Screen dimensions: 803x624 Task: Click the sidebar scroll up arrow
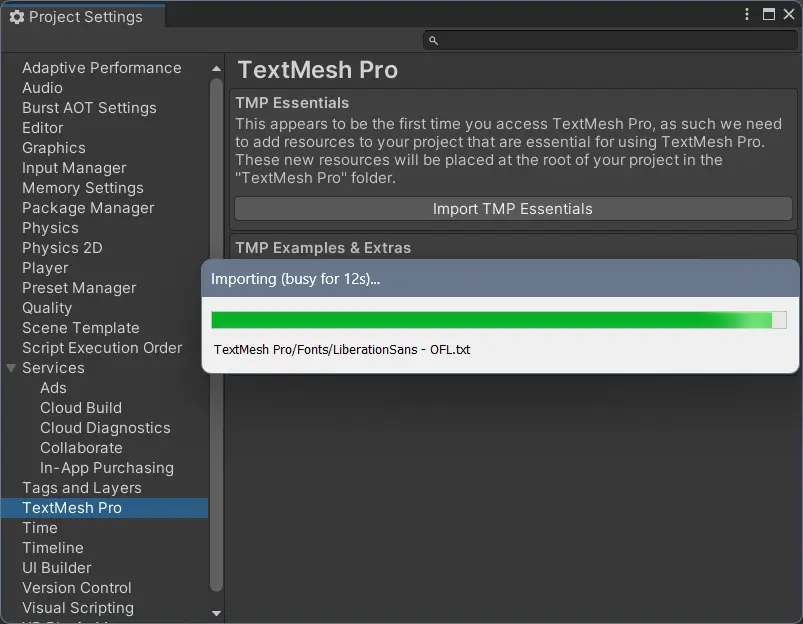click(x=216, y=69)
